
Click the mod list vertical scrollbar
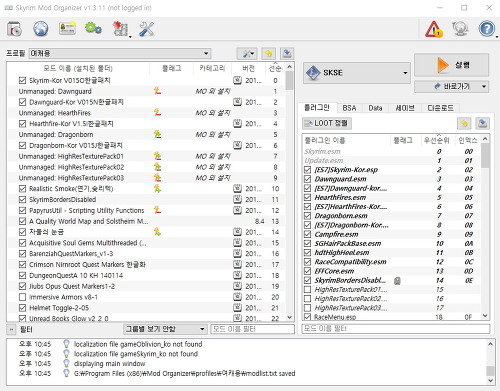pyautogui.click(x=289, y=192)
